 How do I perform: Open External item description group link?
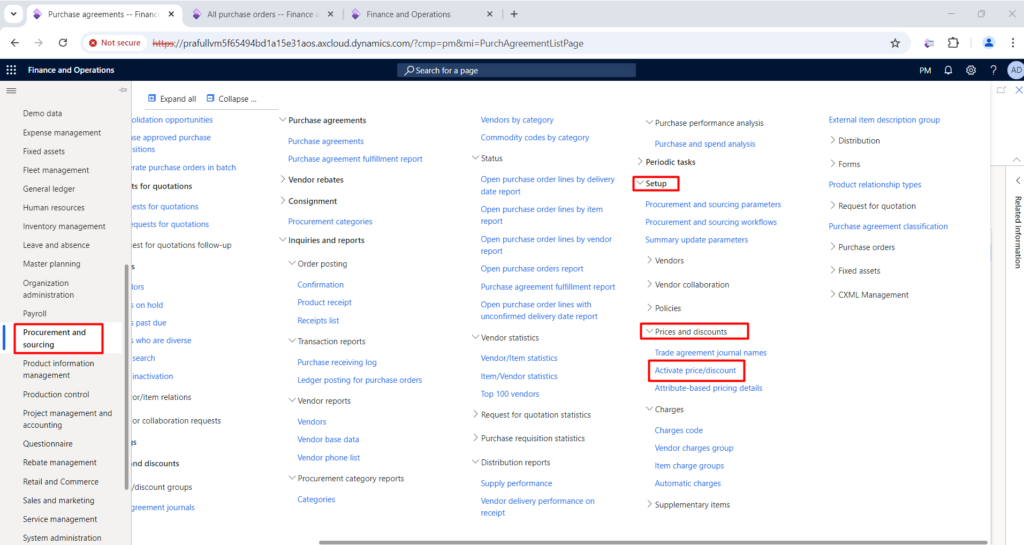pos(884,119)
